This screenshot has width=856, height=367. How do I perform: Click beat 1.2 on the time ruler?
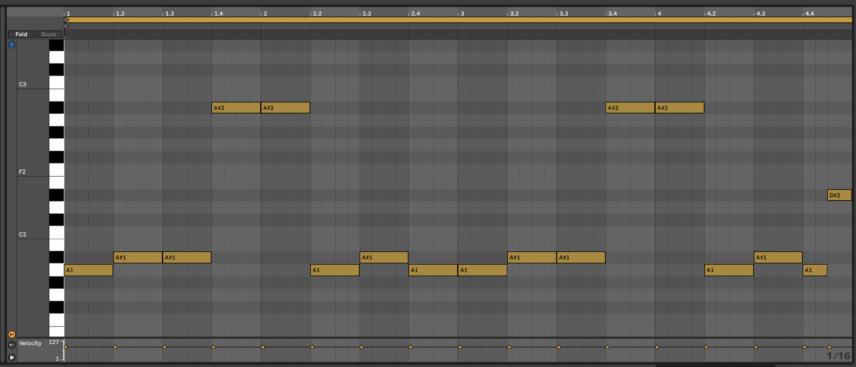[x=120, y=13]
